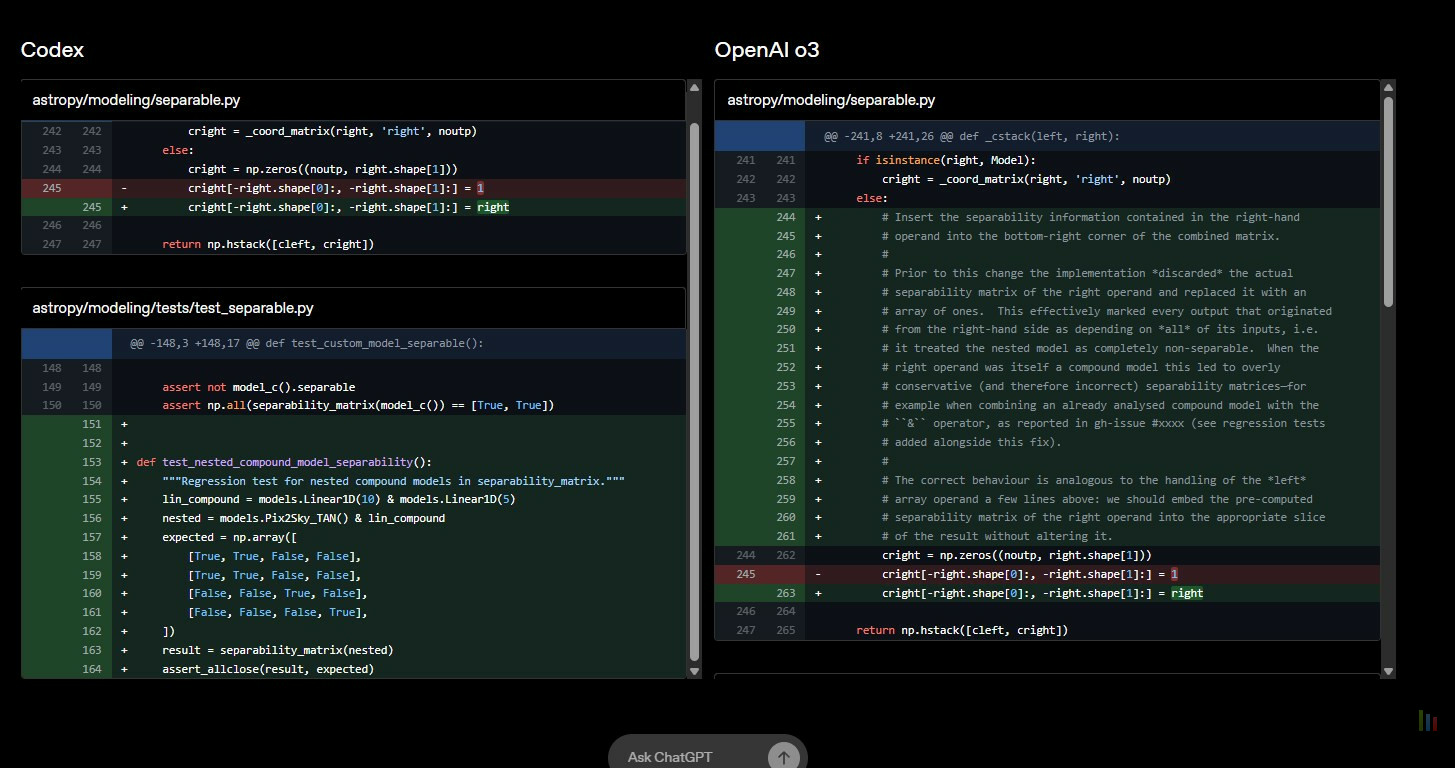This screenshot has height=768, width=1455.
Task: Click 'result = separability_matrix(nested)' line
Action: [x=354, y=650]
